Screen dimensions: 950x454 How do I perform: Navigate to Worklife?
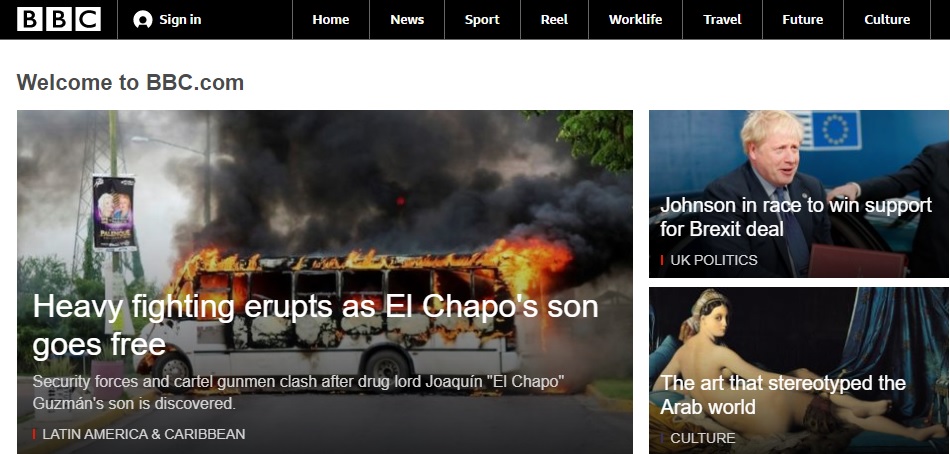pyautogui.click(x=636, y=19)
